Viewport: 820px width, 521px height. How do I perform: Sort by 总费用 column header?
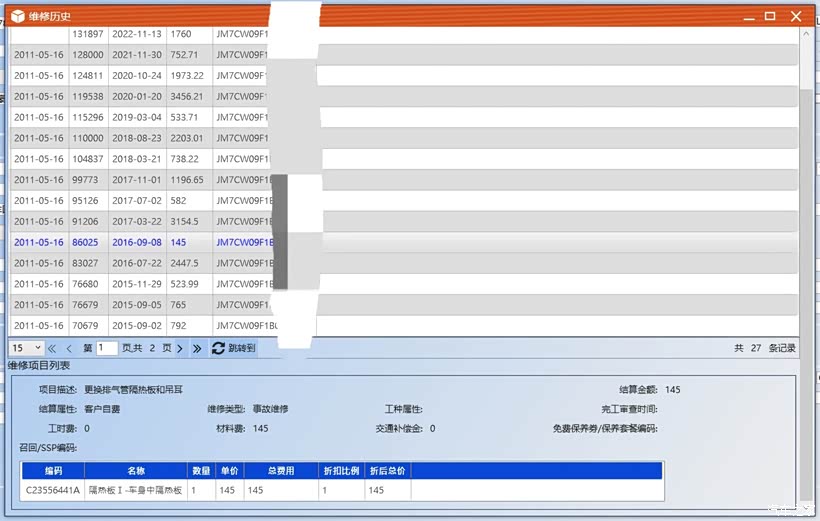point(281,470)
